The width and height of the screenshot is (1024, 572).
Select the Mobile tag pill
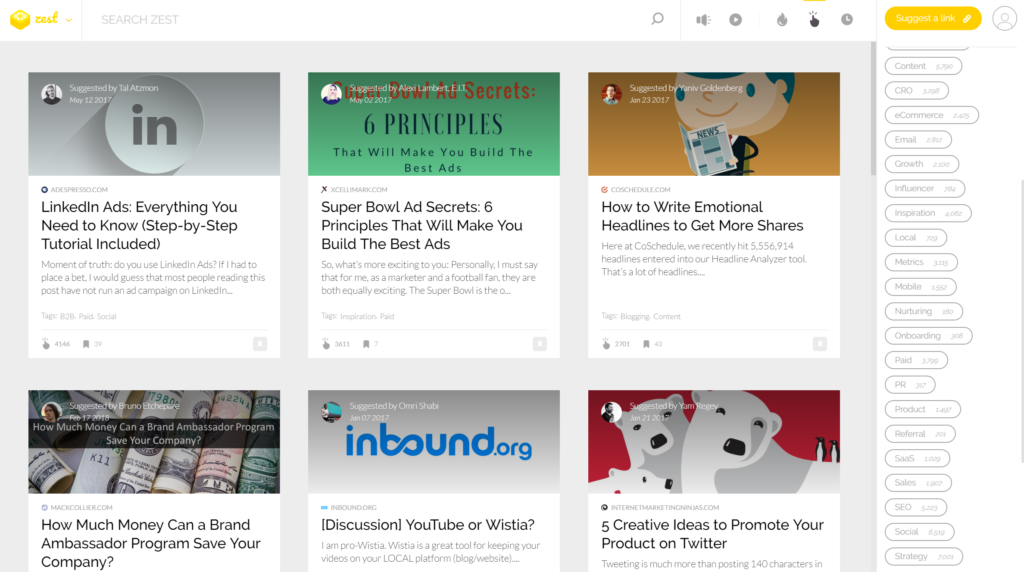(920, 287)
